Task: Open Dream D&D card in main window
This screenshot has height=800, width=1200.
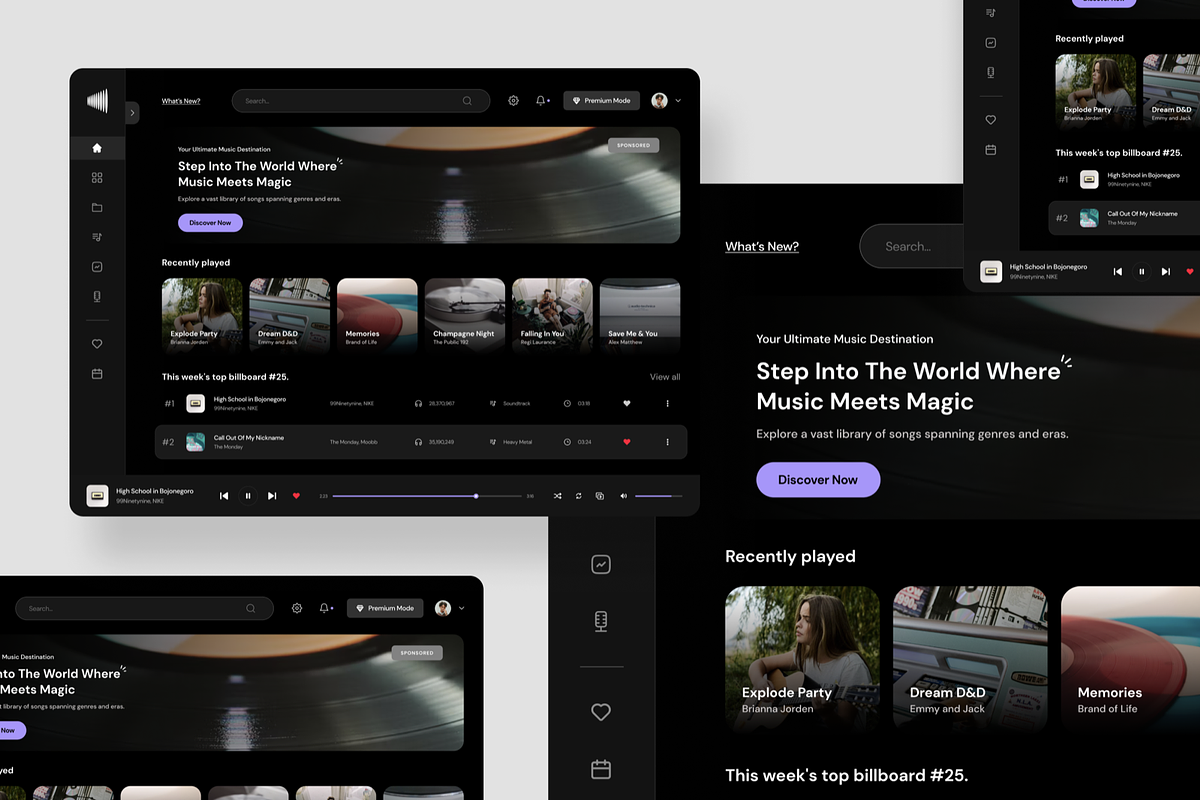Action: (290, 315)
